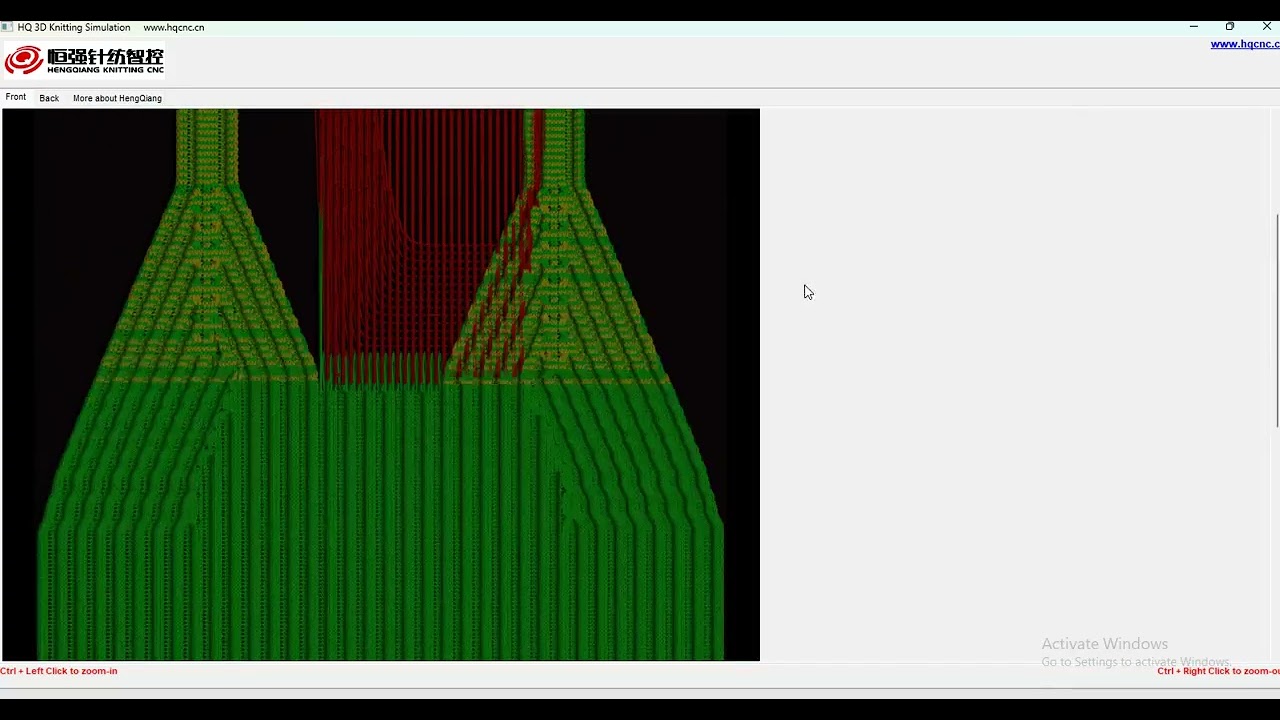Switch to the Front view menu
The width and height of the screenshot is (1280, 720).
(16, 97)
